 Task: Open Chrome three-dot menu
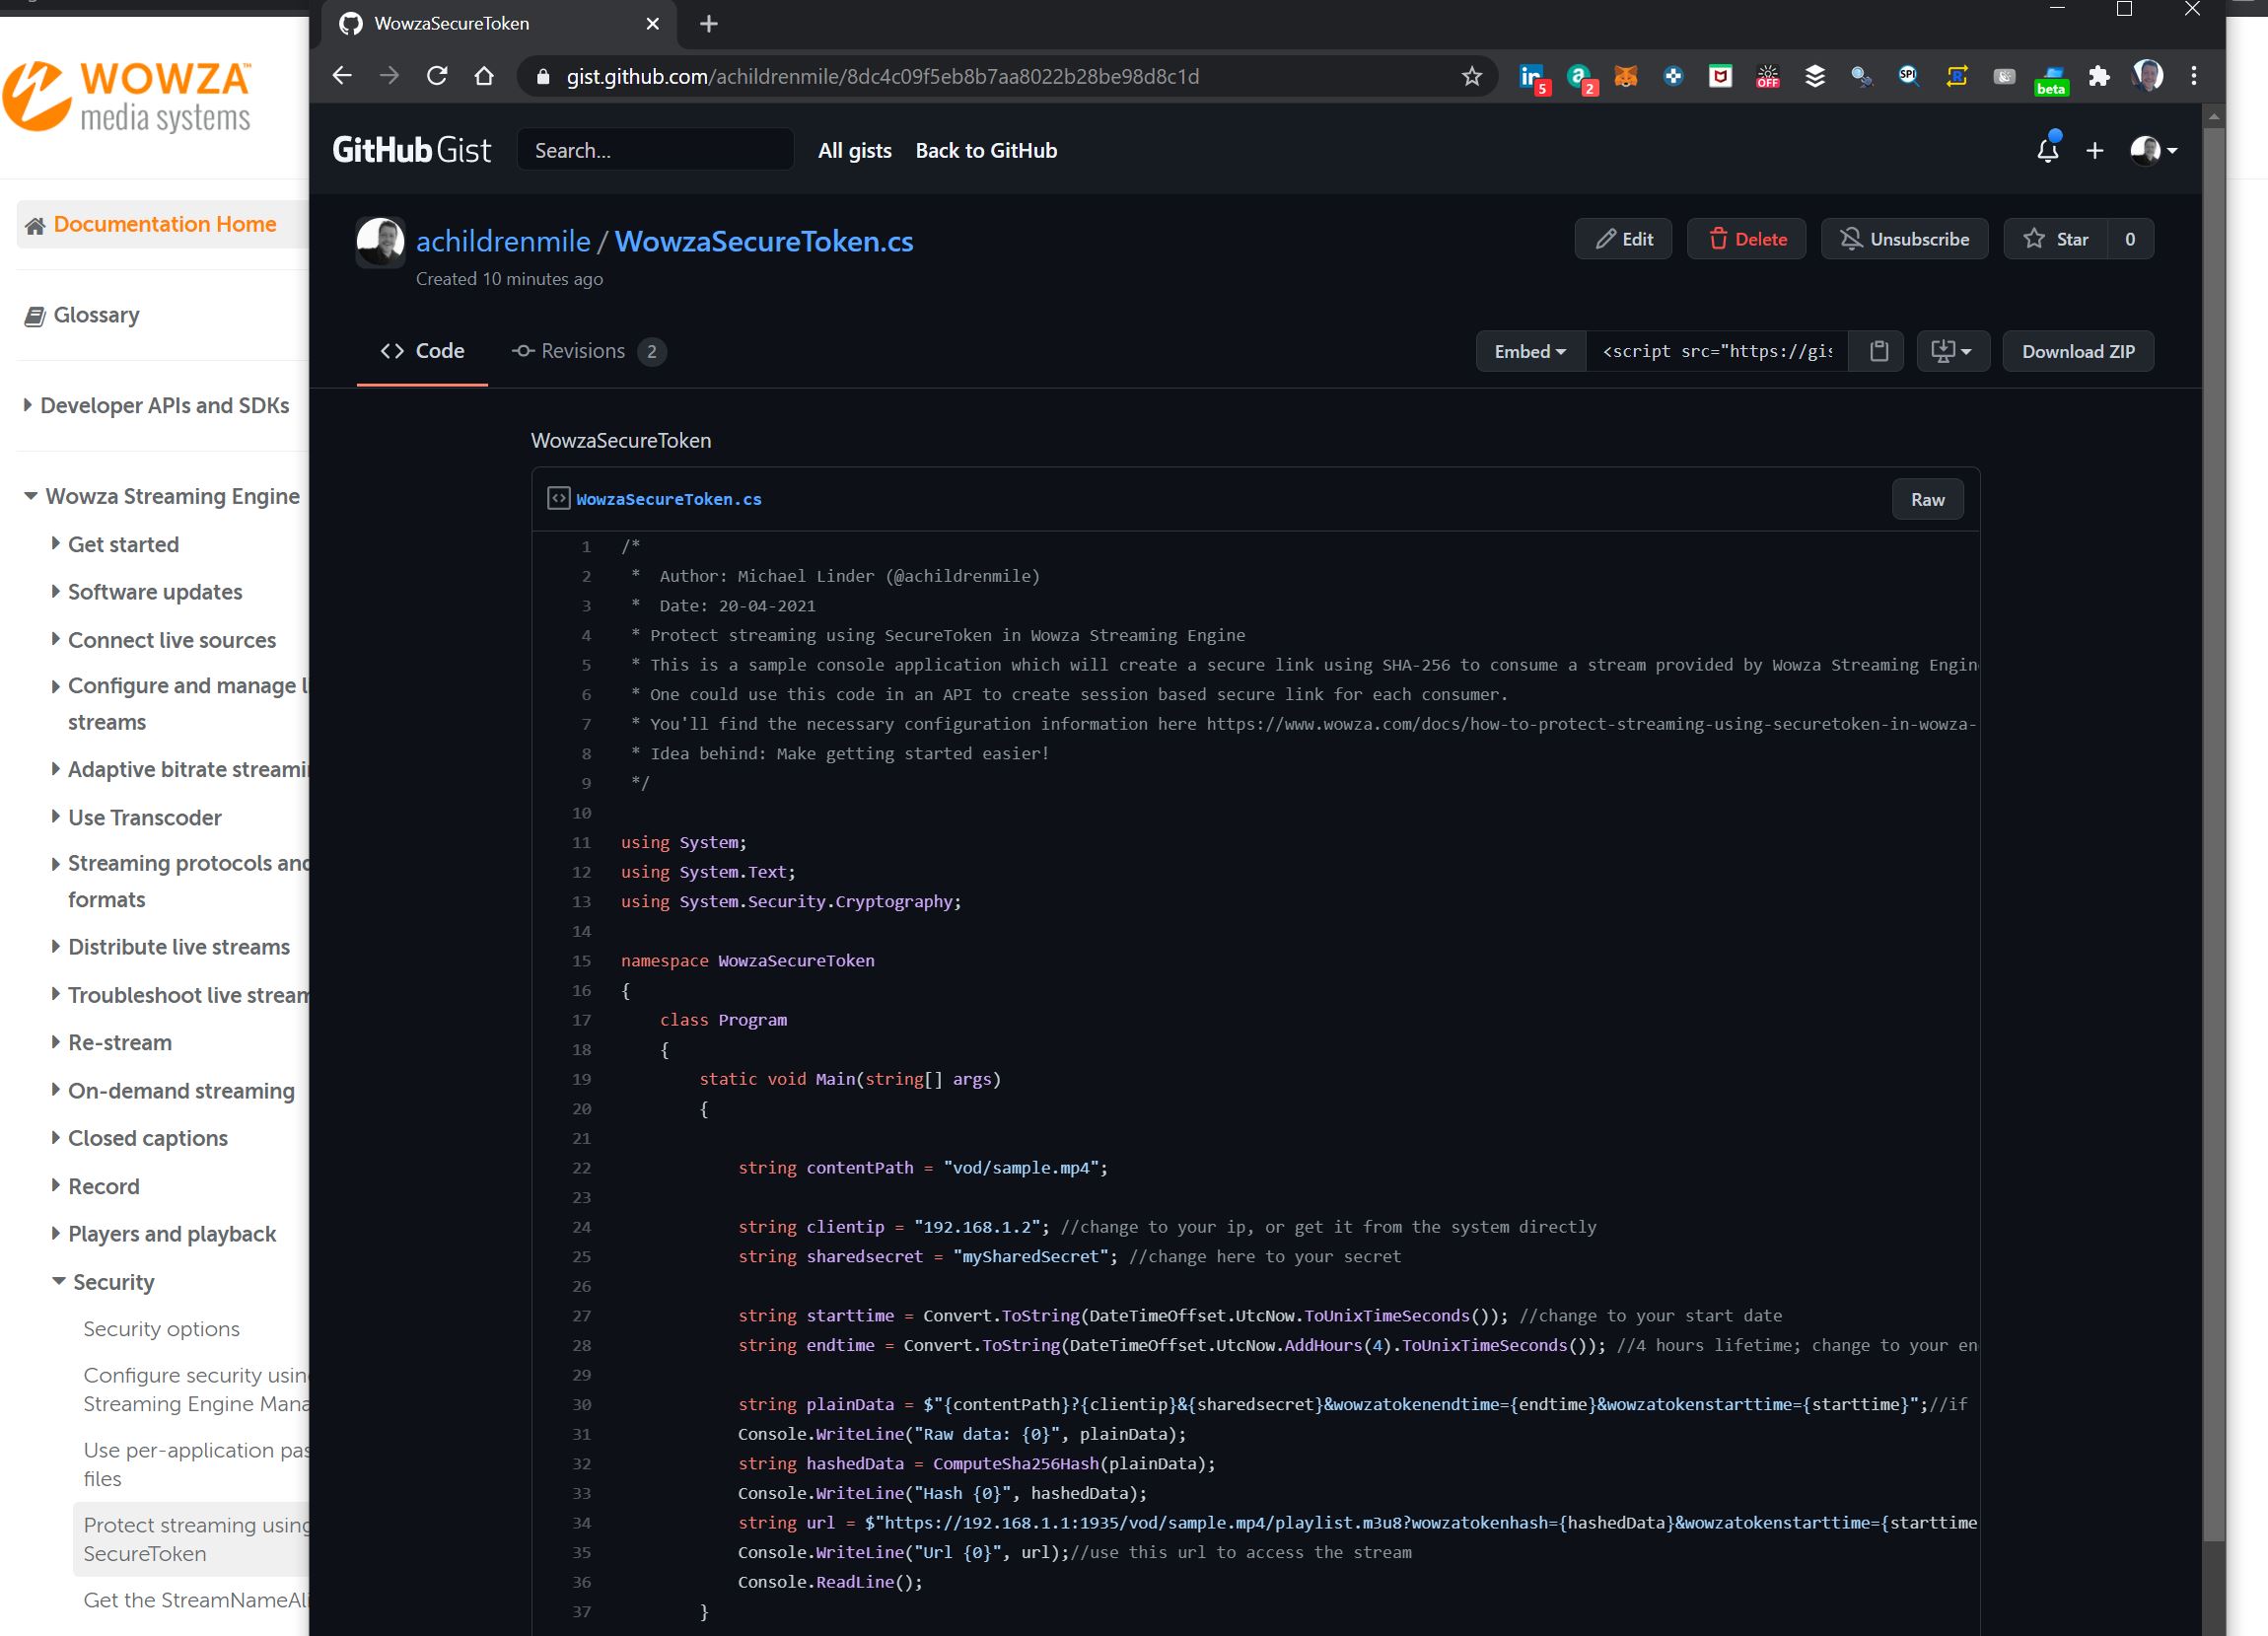[2194, 76]
